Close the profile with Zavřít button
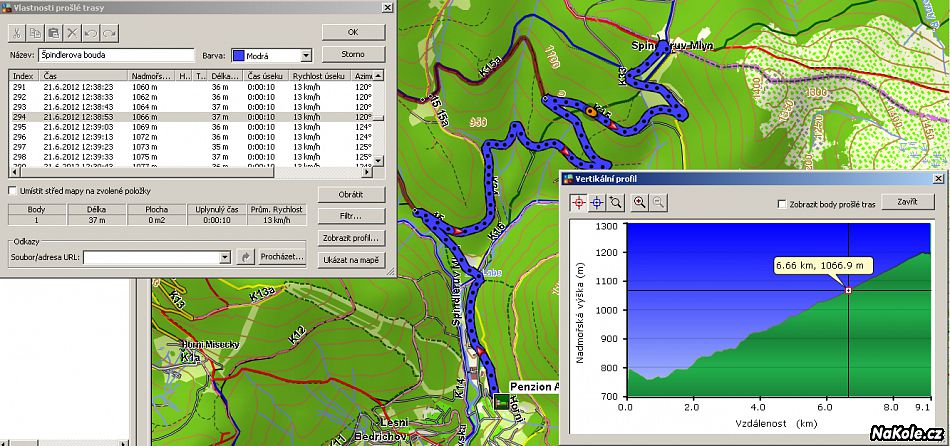This screenshot has height=446, width=950. (x=907, y=202)
